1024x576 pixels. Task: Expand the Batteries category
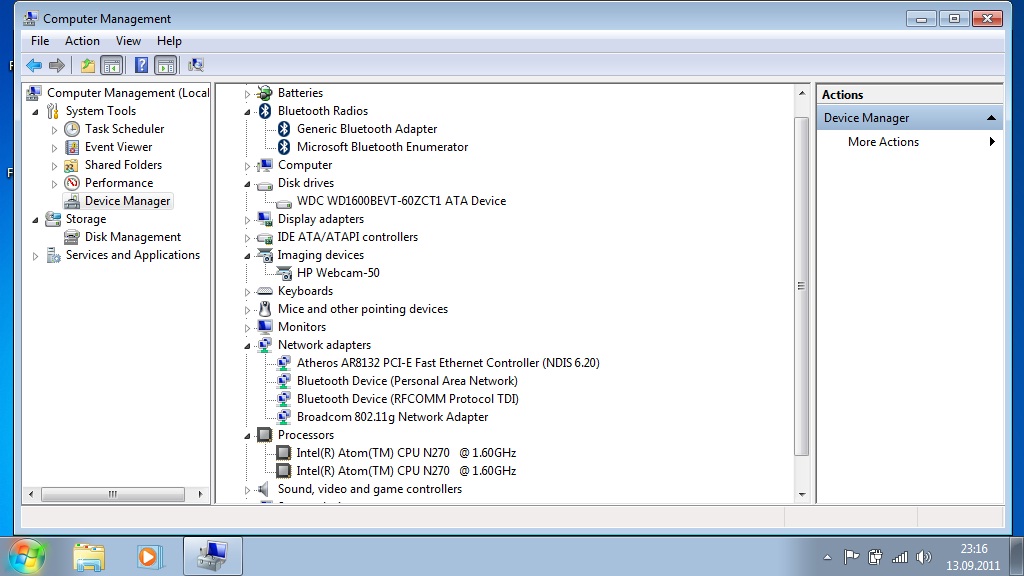[x=247, y=94]
